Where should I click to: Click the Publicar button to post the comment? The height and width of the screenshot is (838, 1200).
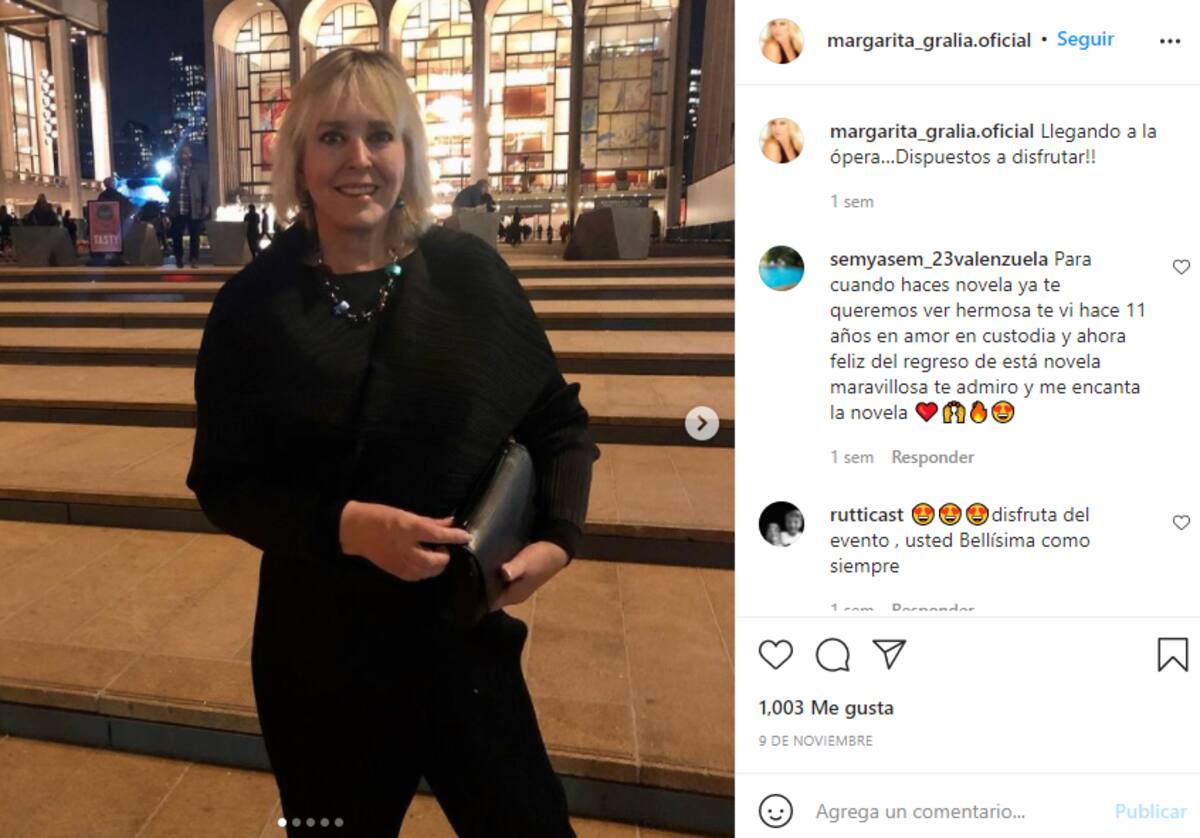pyautogui.click(x=1150, y=811)
